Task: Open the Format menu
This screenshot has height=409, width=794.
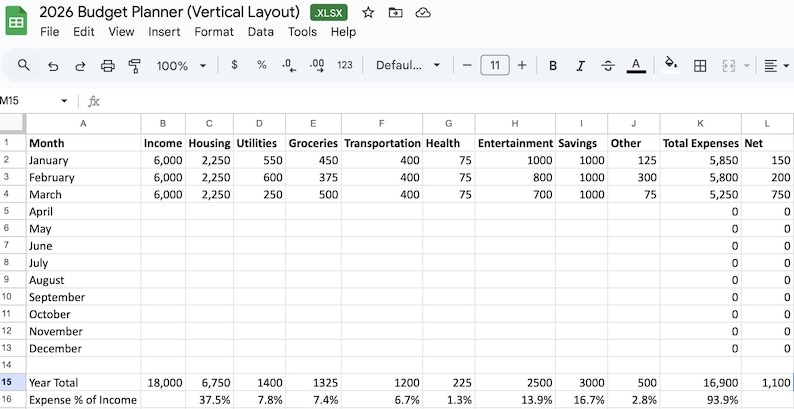Action: (x=214, y=32)
